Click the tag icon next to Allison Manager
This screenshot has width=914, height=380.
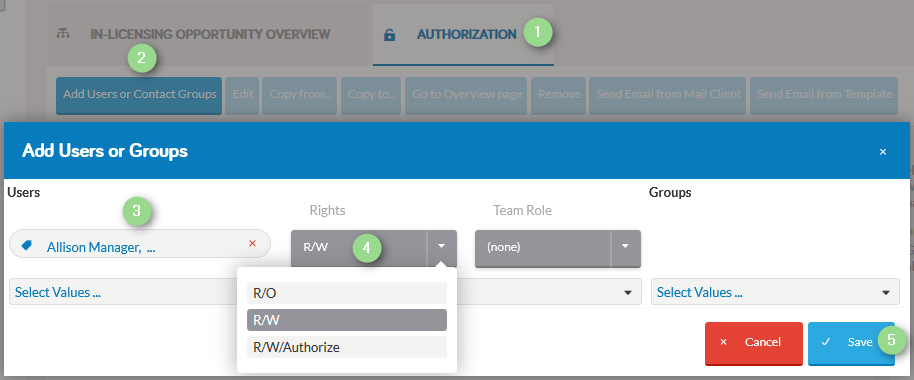[x=26, y=246]
